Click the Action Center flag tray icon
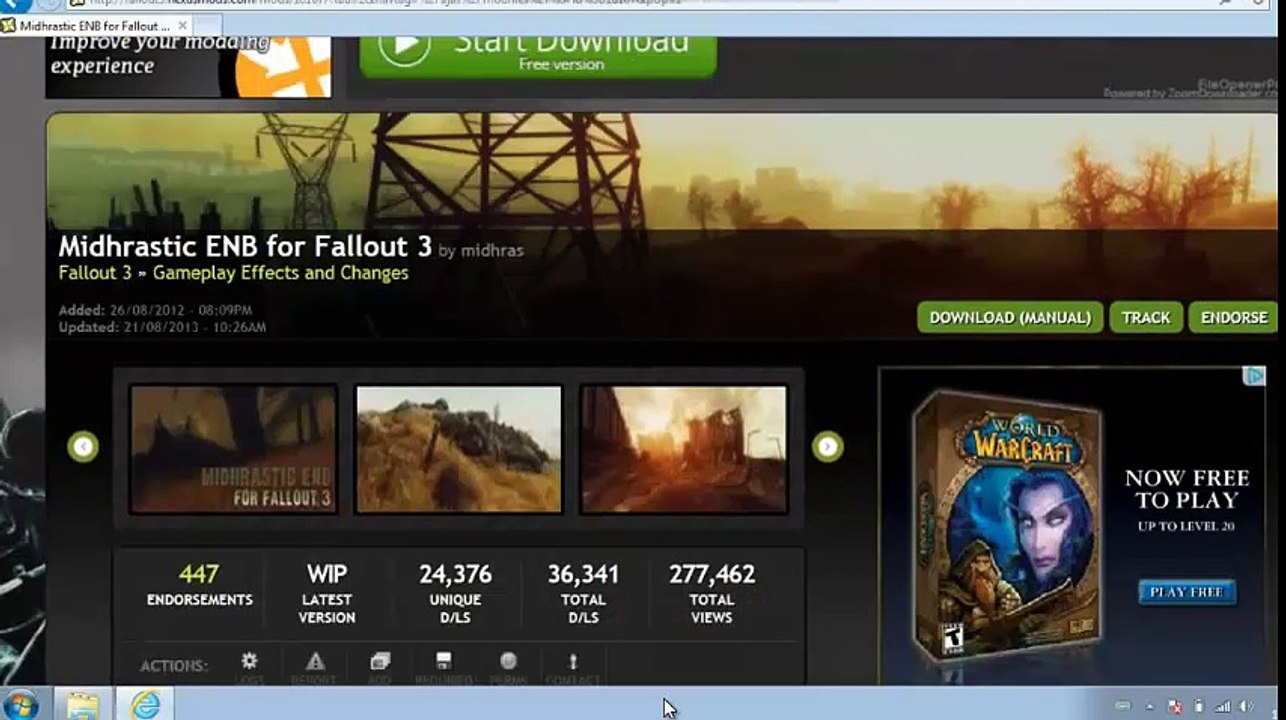Screen dimensions: 1286x720 point(1175,706)
